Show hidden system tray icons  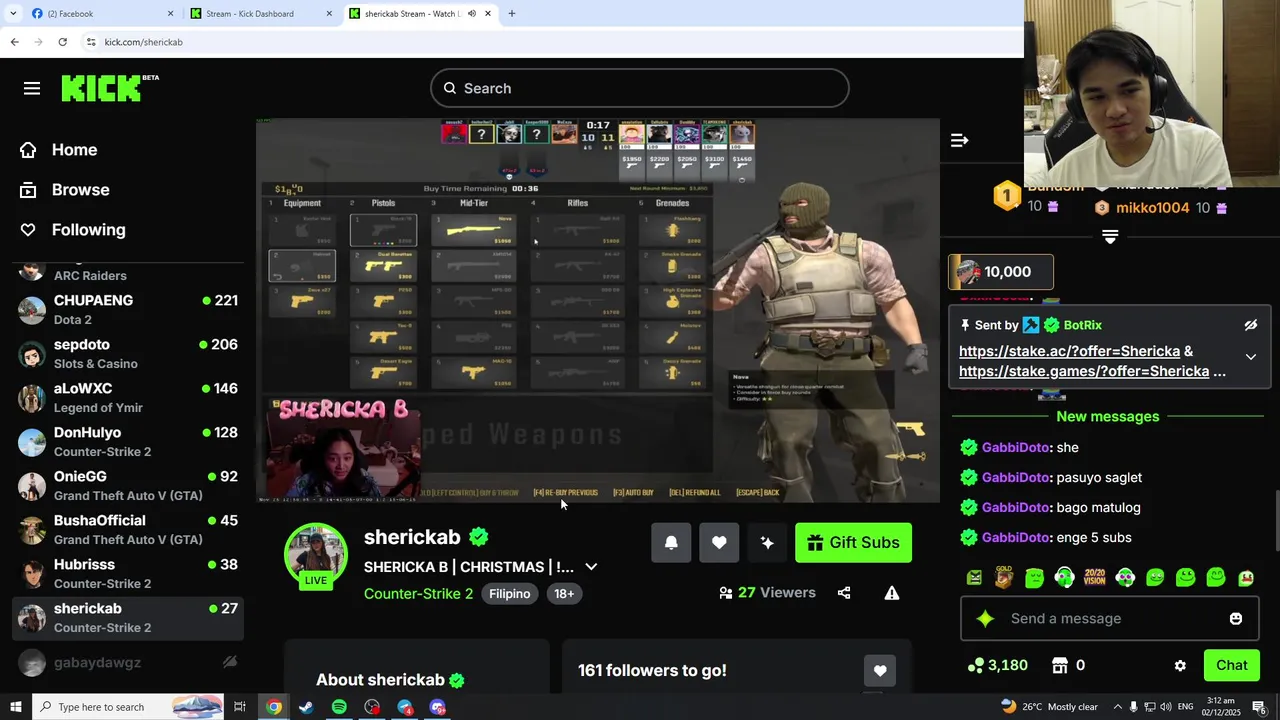pos(1118,707)
